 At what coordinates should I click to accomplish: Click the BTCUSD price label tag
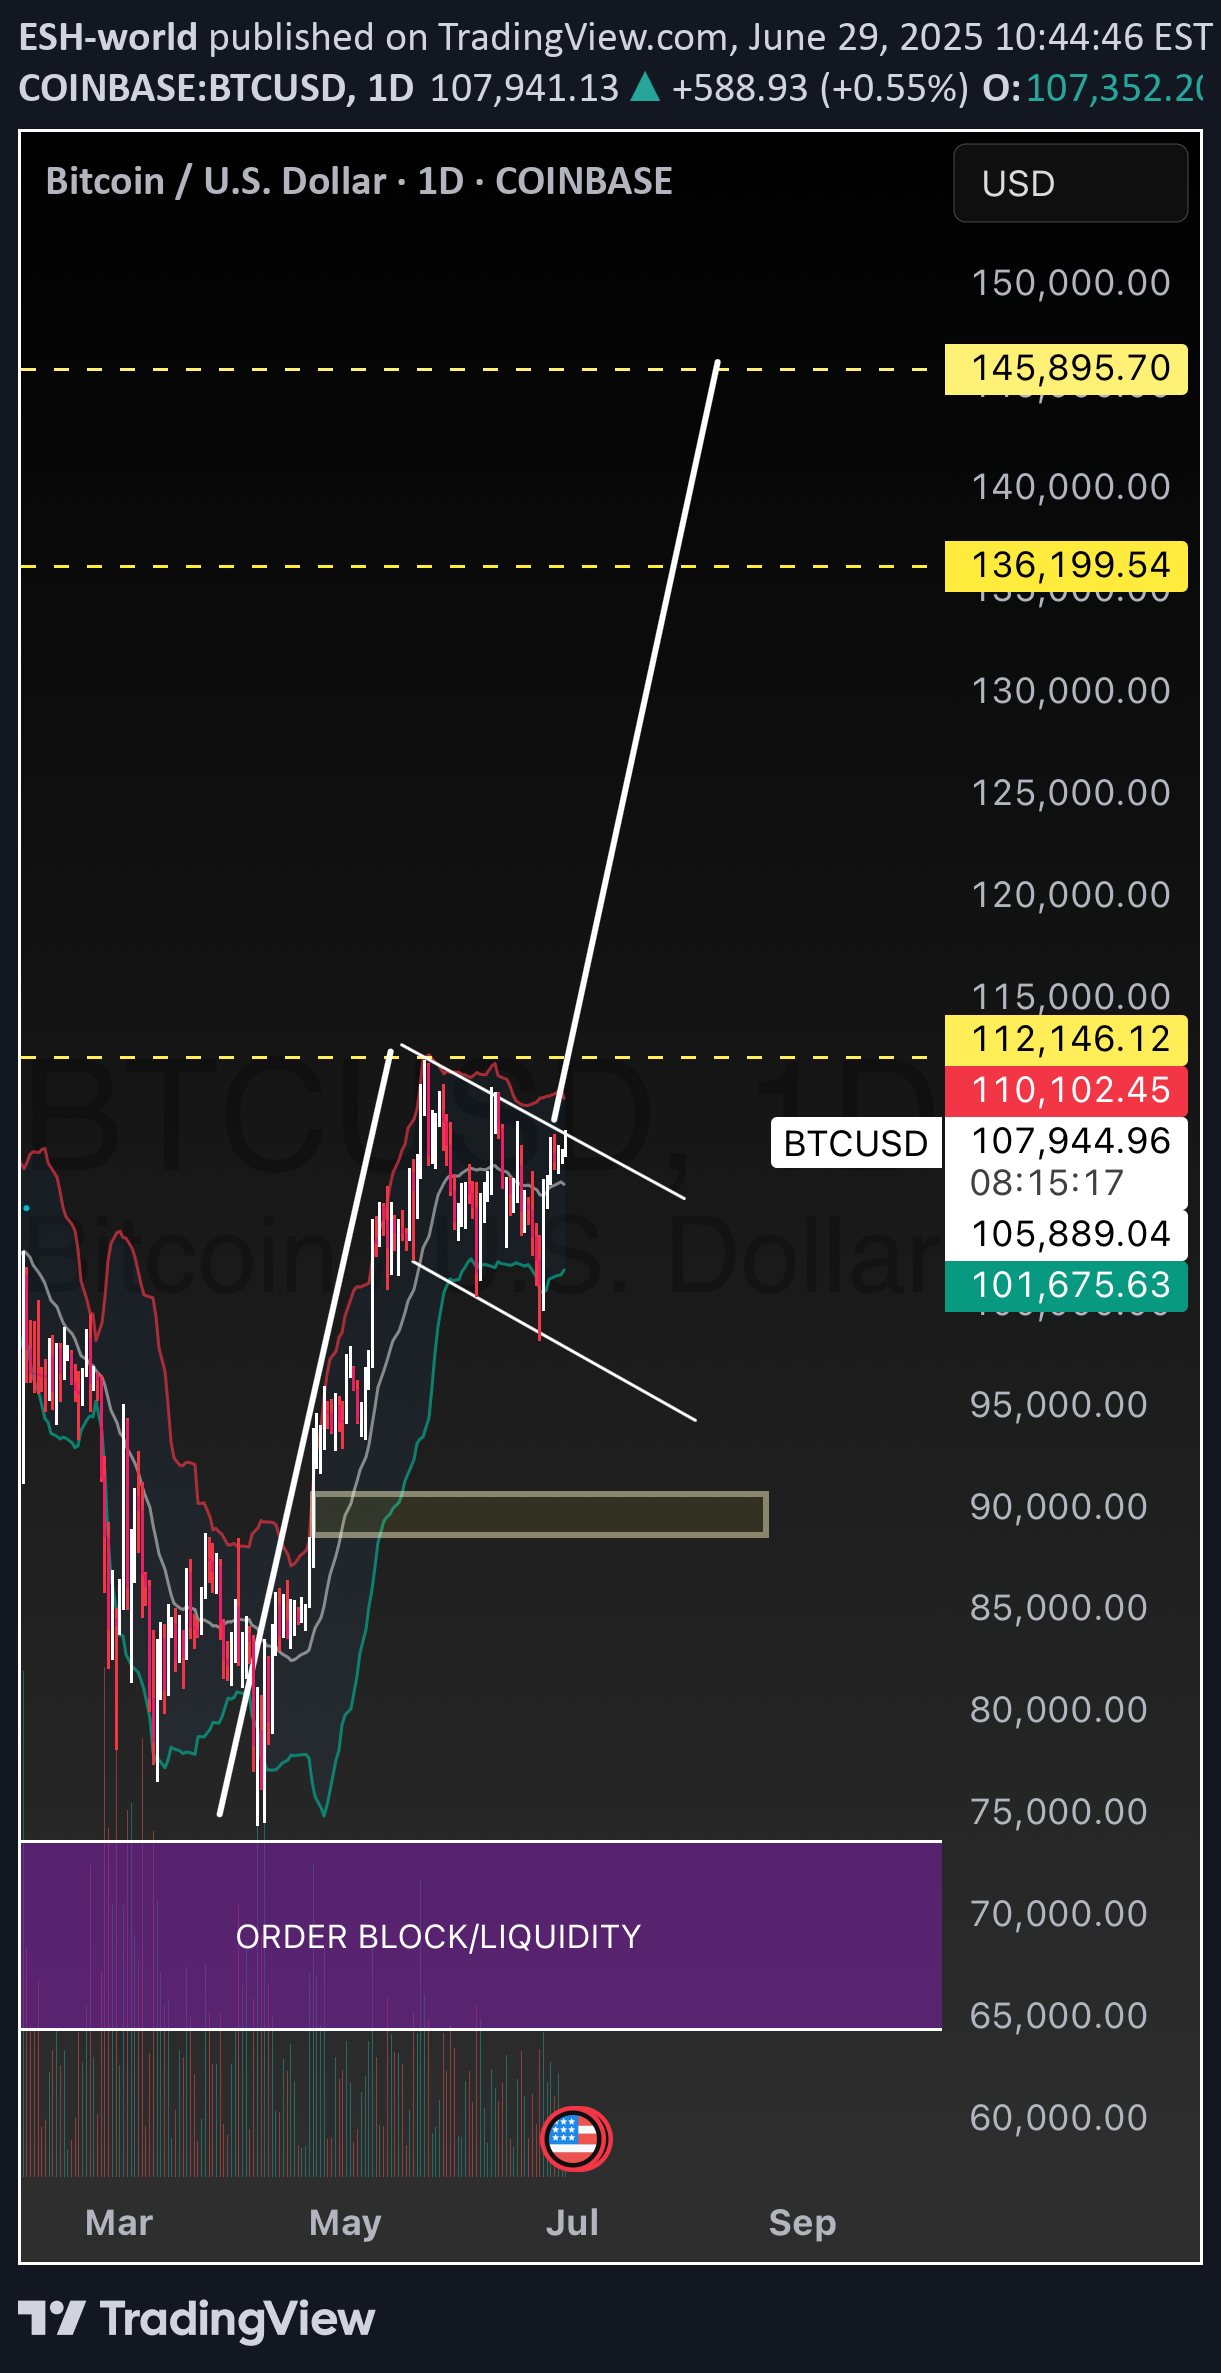(856, 1143)
